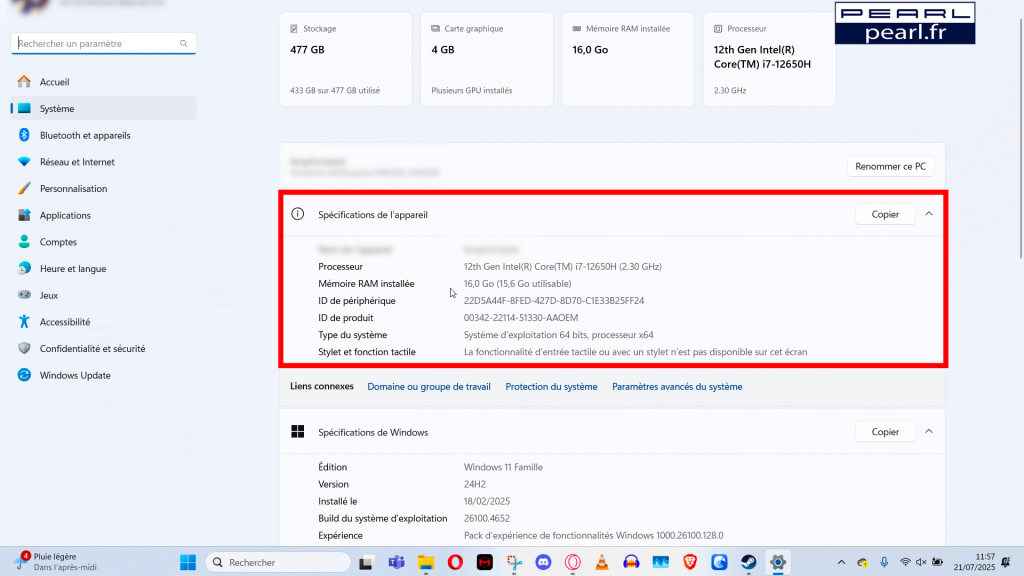
Task: Select Jeux in the sidebar
Action: [x=104, y=295]
